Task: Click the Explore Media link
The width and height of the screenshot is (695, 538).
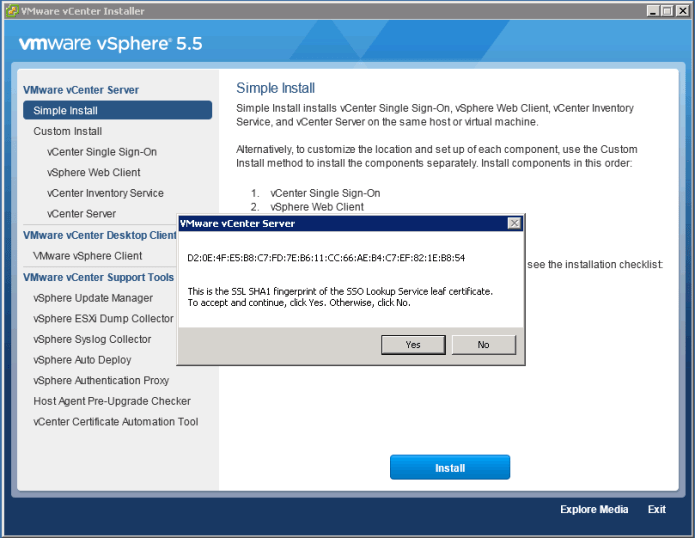Action: point(594,509)
